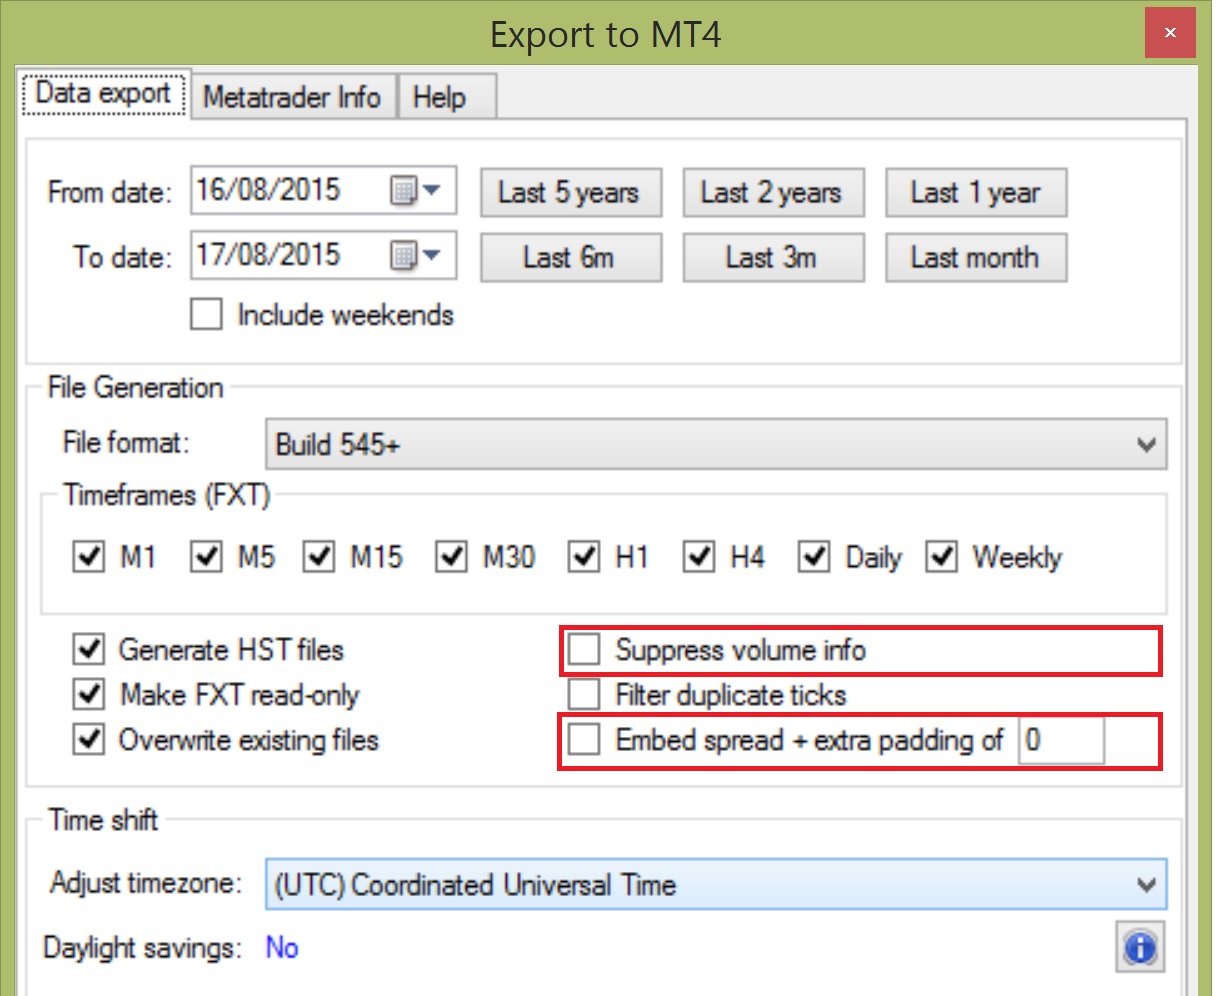Select the Last 1 year range
1216x996 pixels.
(976, 192)
